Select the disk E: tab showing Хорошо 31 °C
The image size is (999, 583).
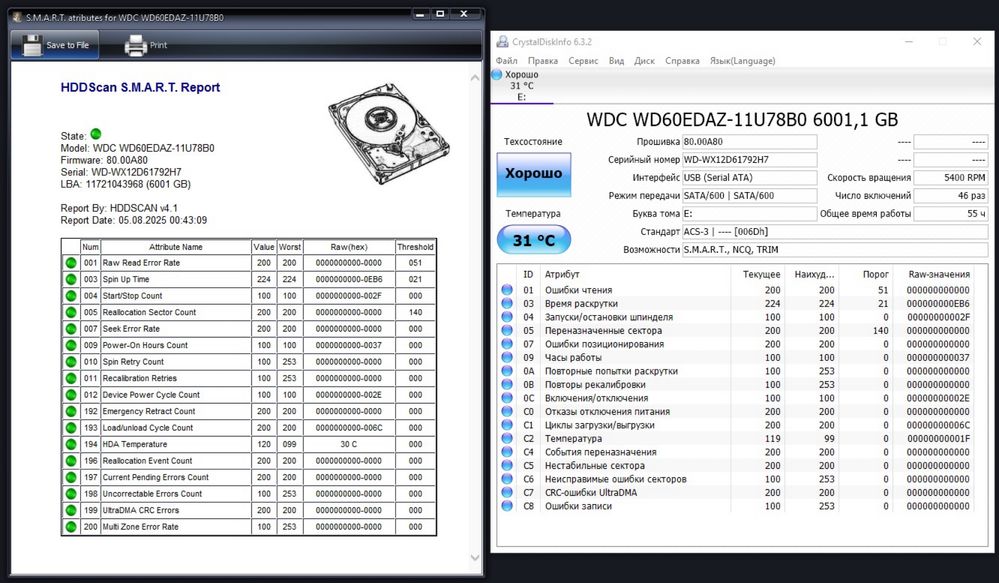pyautogui.click(x=521, y=86)
